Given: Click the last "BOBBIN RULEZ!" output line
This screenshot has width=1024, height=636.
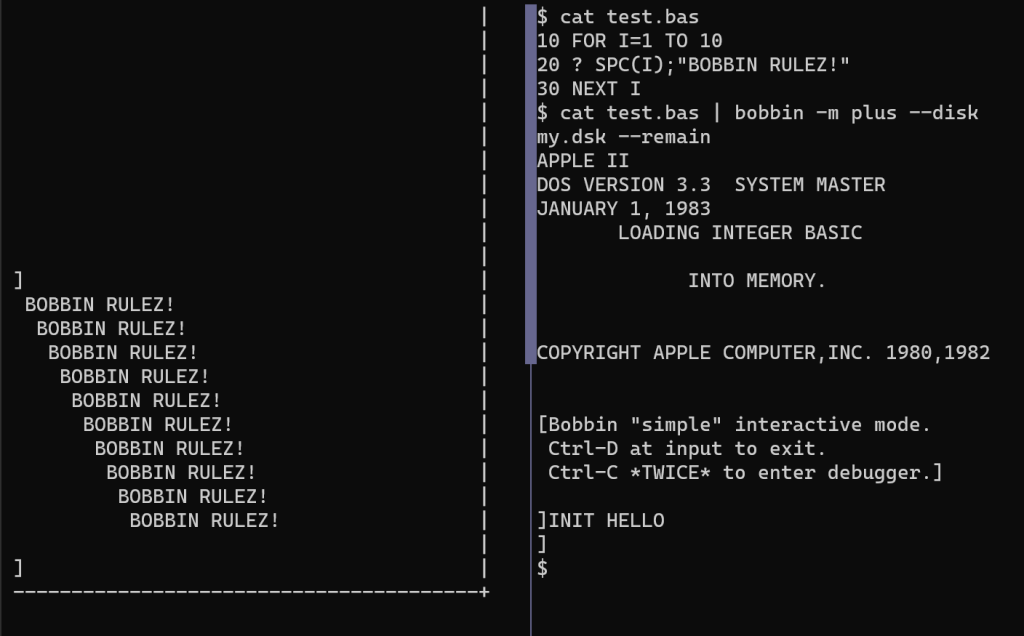Looking at the screenshot, I should [204, 520].
